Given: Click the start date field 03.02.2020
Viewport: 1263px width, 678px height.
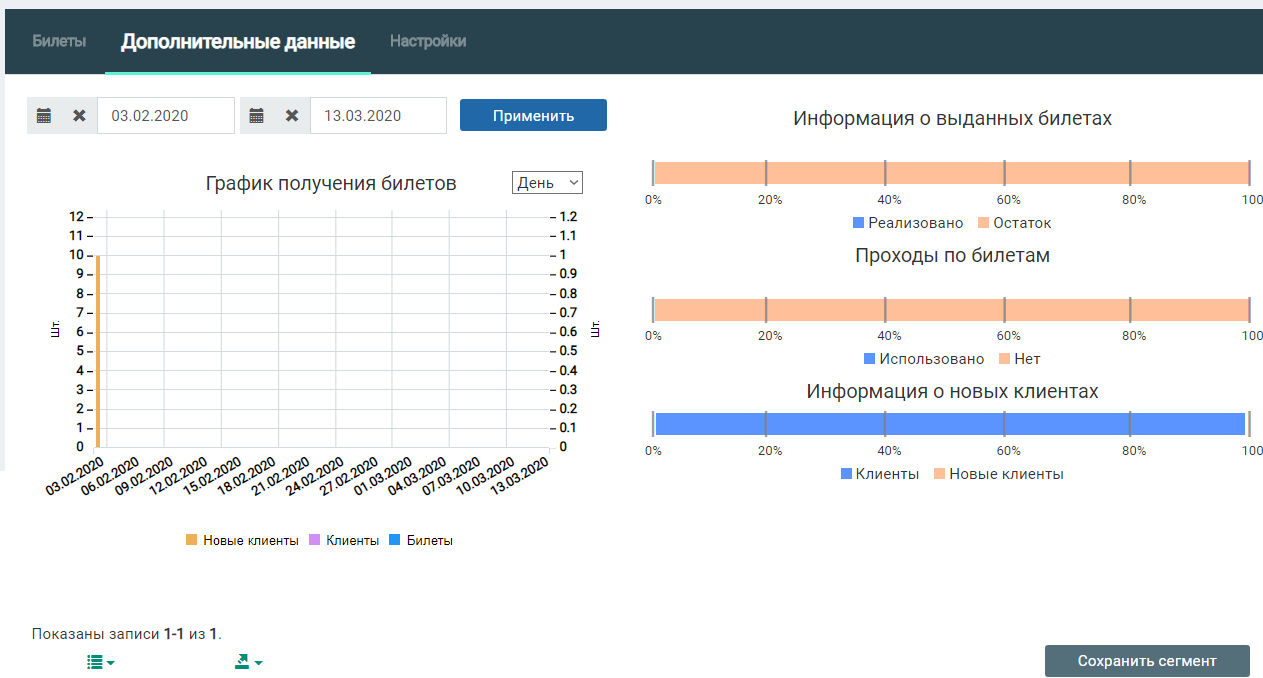Looking at the screenshot, I should [x=165, y=116].
